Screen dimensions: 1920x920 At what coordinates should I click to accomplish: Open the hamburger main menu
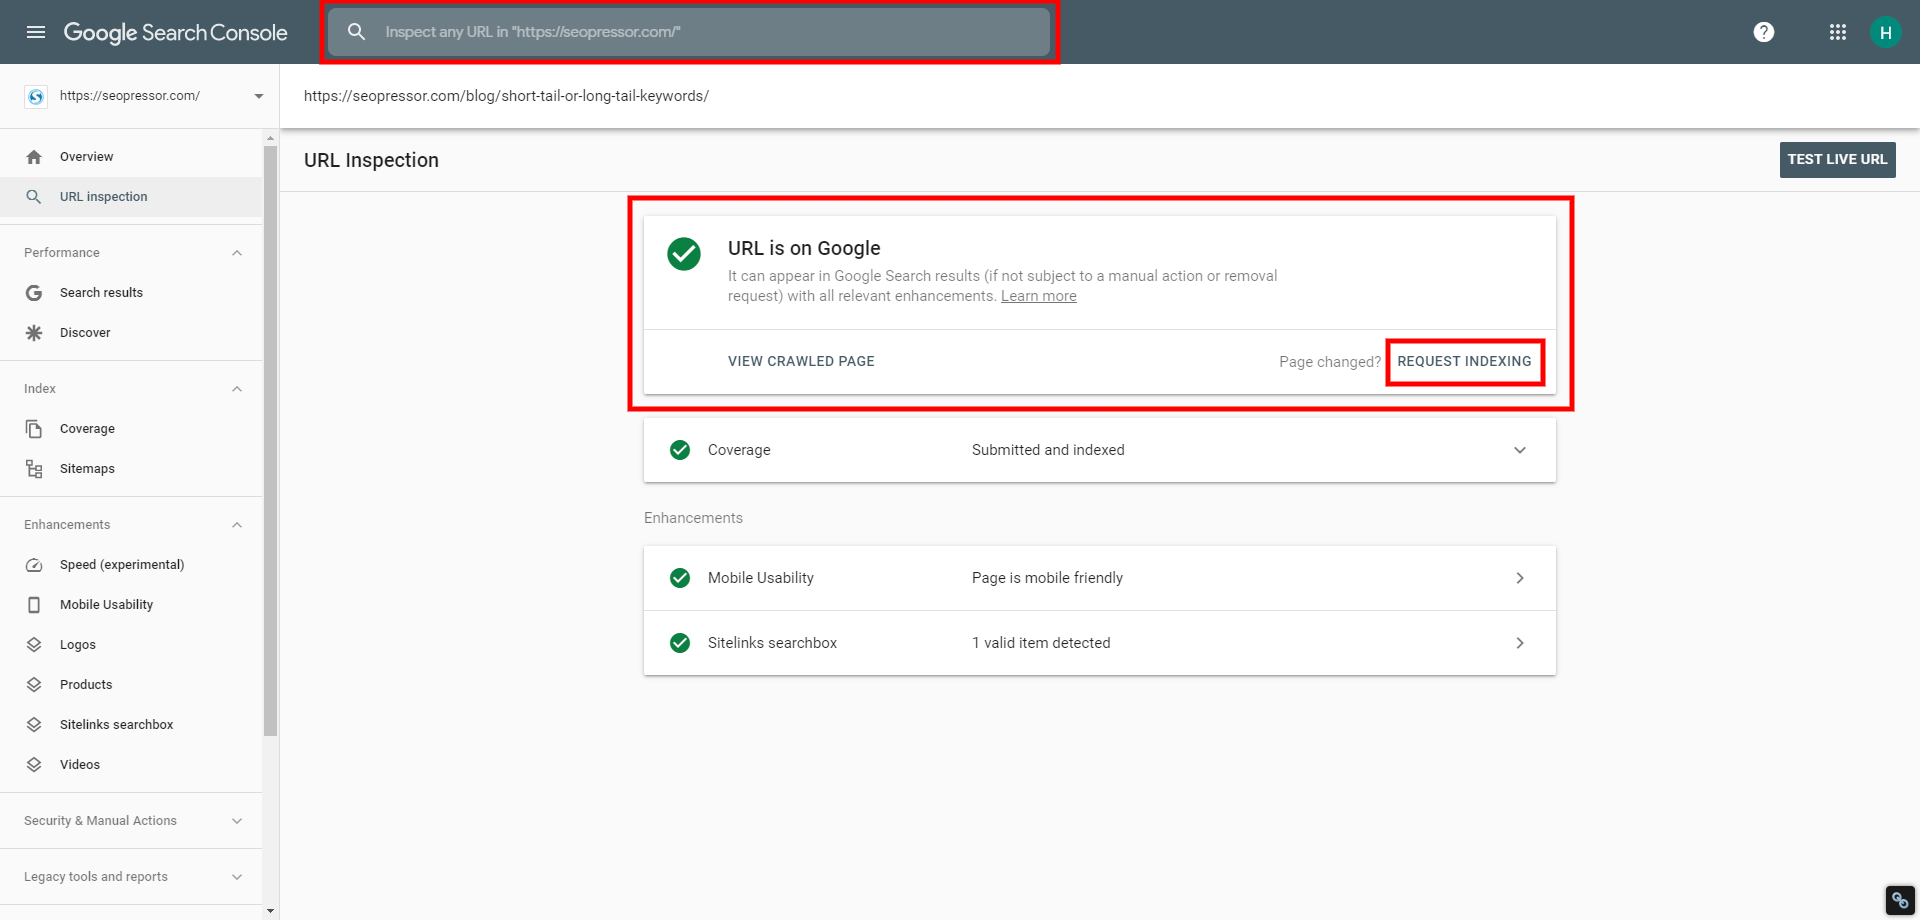pos(36,32)
